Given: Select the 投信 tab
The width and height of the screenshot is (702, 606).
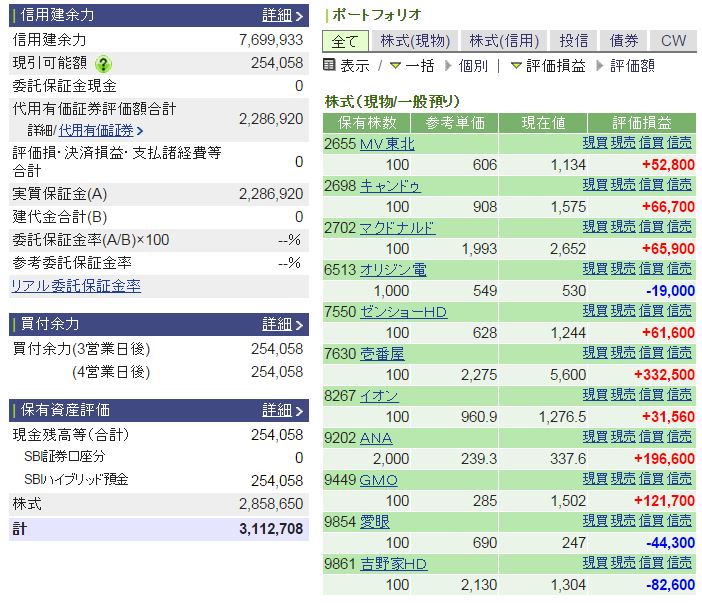Looking at the screenshot, I should coord(574,41).
